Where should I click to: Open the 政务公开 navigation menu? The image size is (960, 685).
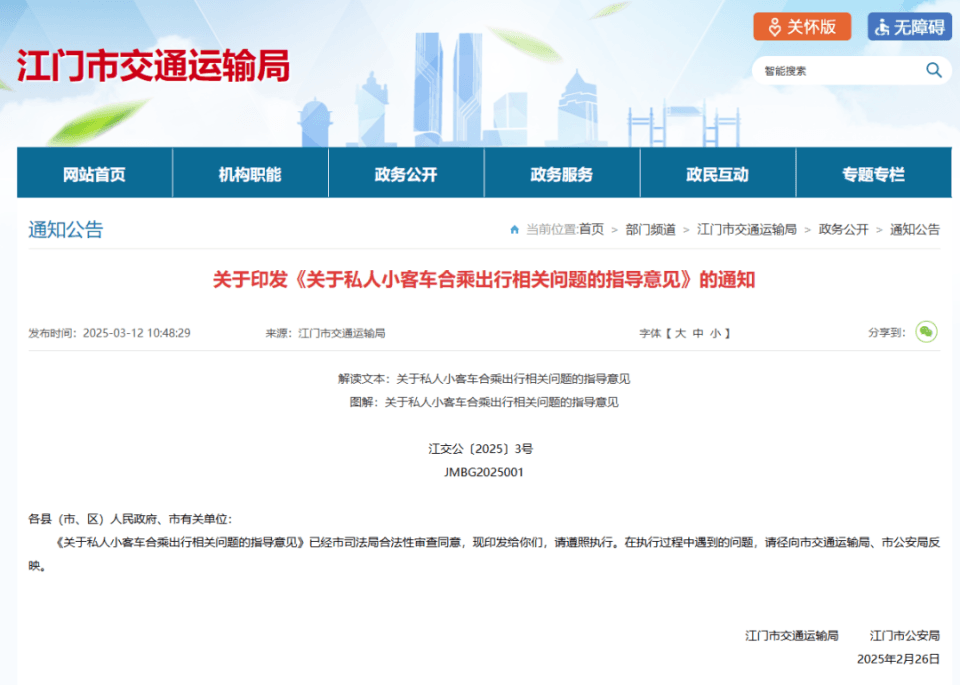406,174
